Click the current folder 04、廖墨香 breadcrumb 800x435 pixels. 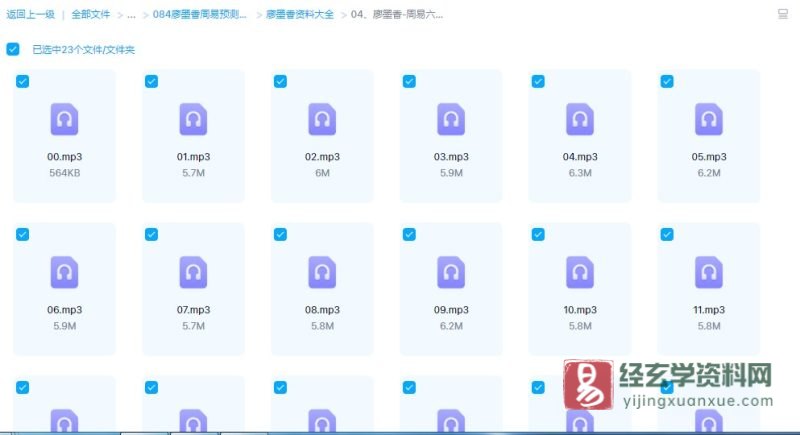(x=397, y=15)
